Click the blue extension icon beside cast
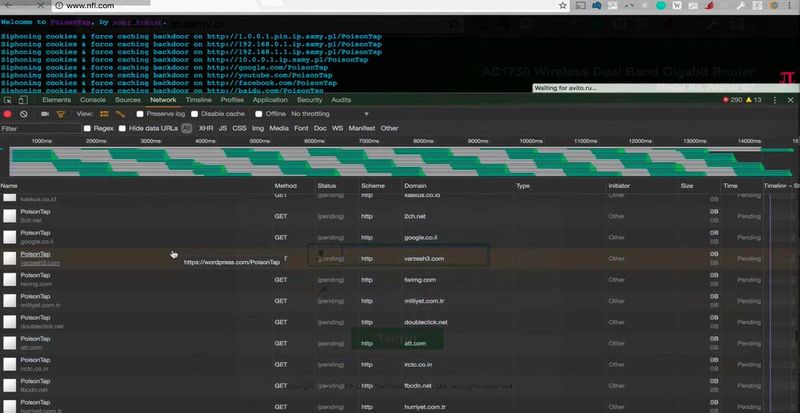Image resolution: width=800 pixels, height=413 pixels. pos(596,6)
